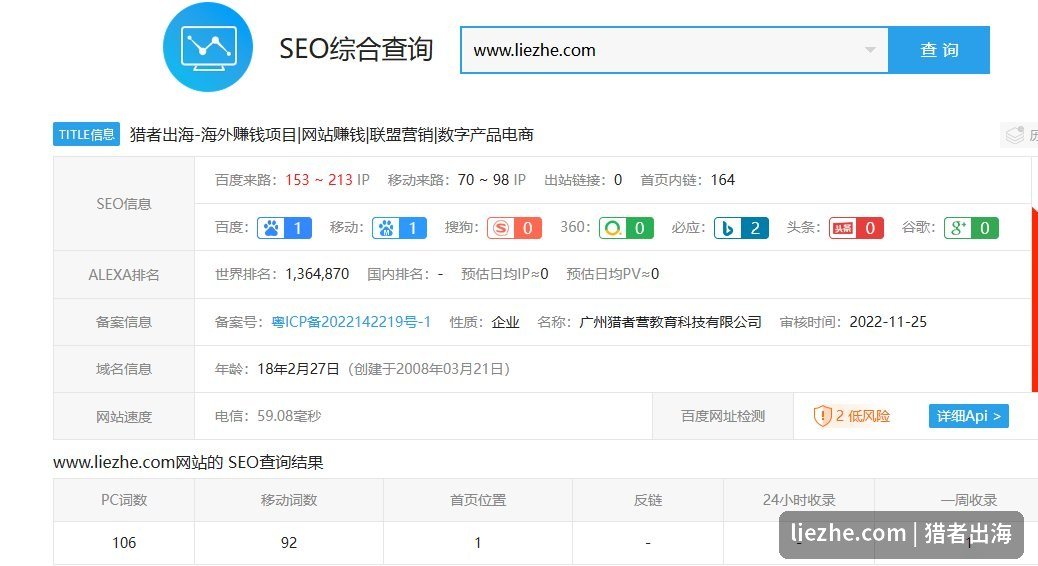Click the 网站速度 row label

[x=124, y=416]
